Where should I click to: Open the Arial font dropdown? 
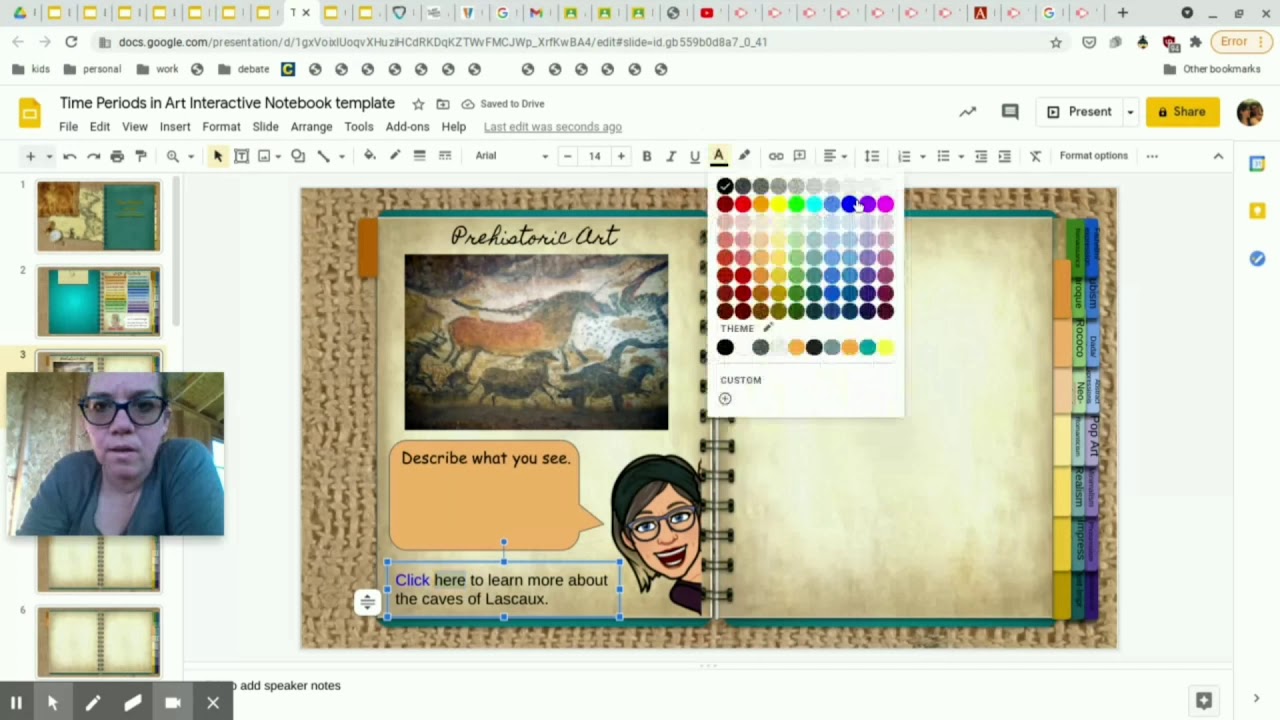pos(513,156)
